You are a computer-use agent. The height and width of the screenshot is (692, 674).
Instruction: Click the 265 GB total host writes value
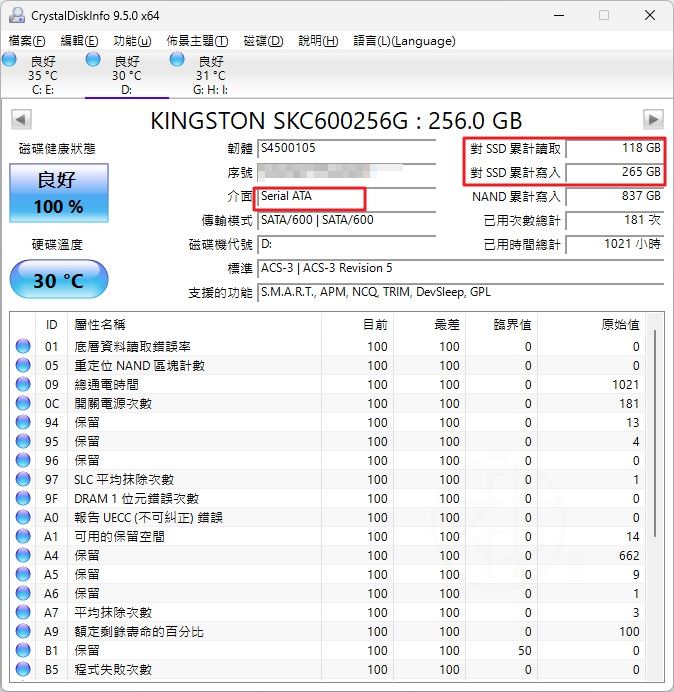click(x=615, y=172)
